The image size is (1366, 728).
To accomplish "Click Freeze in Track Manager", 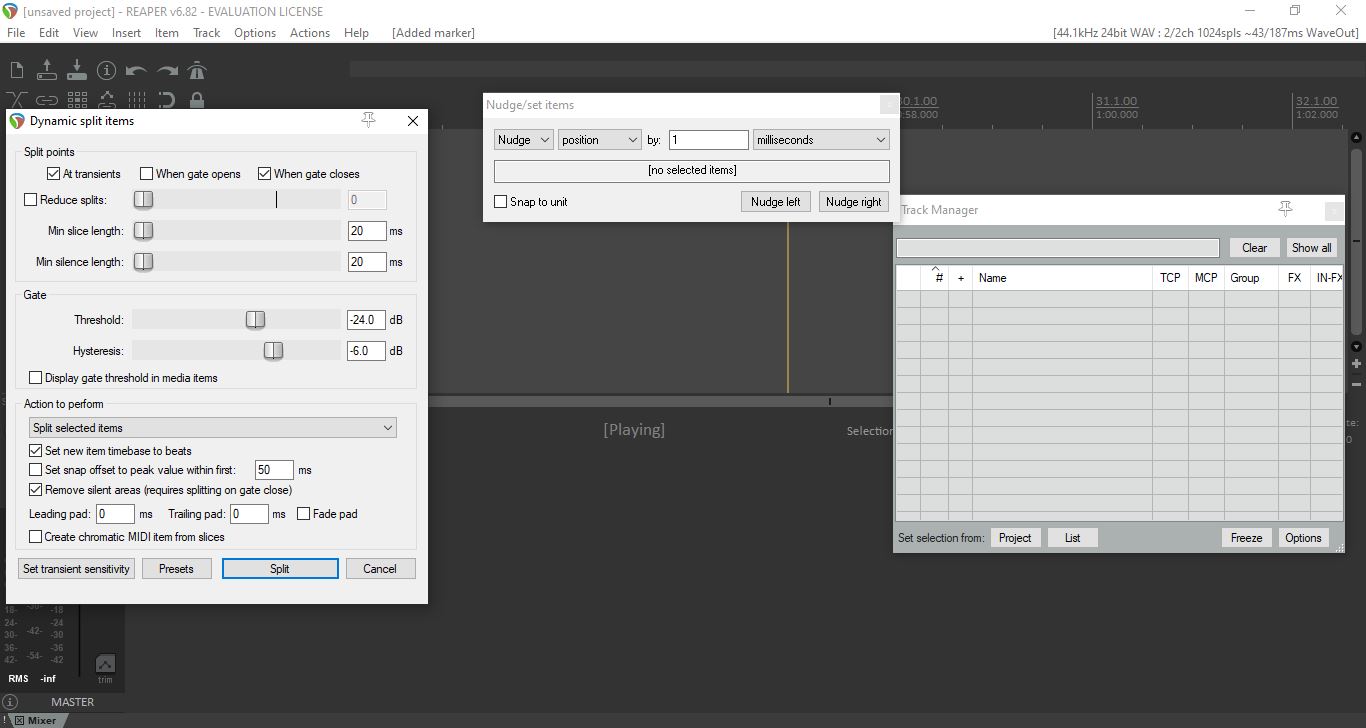I will point(1246,538).
